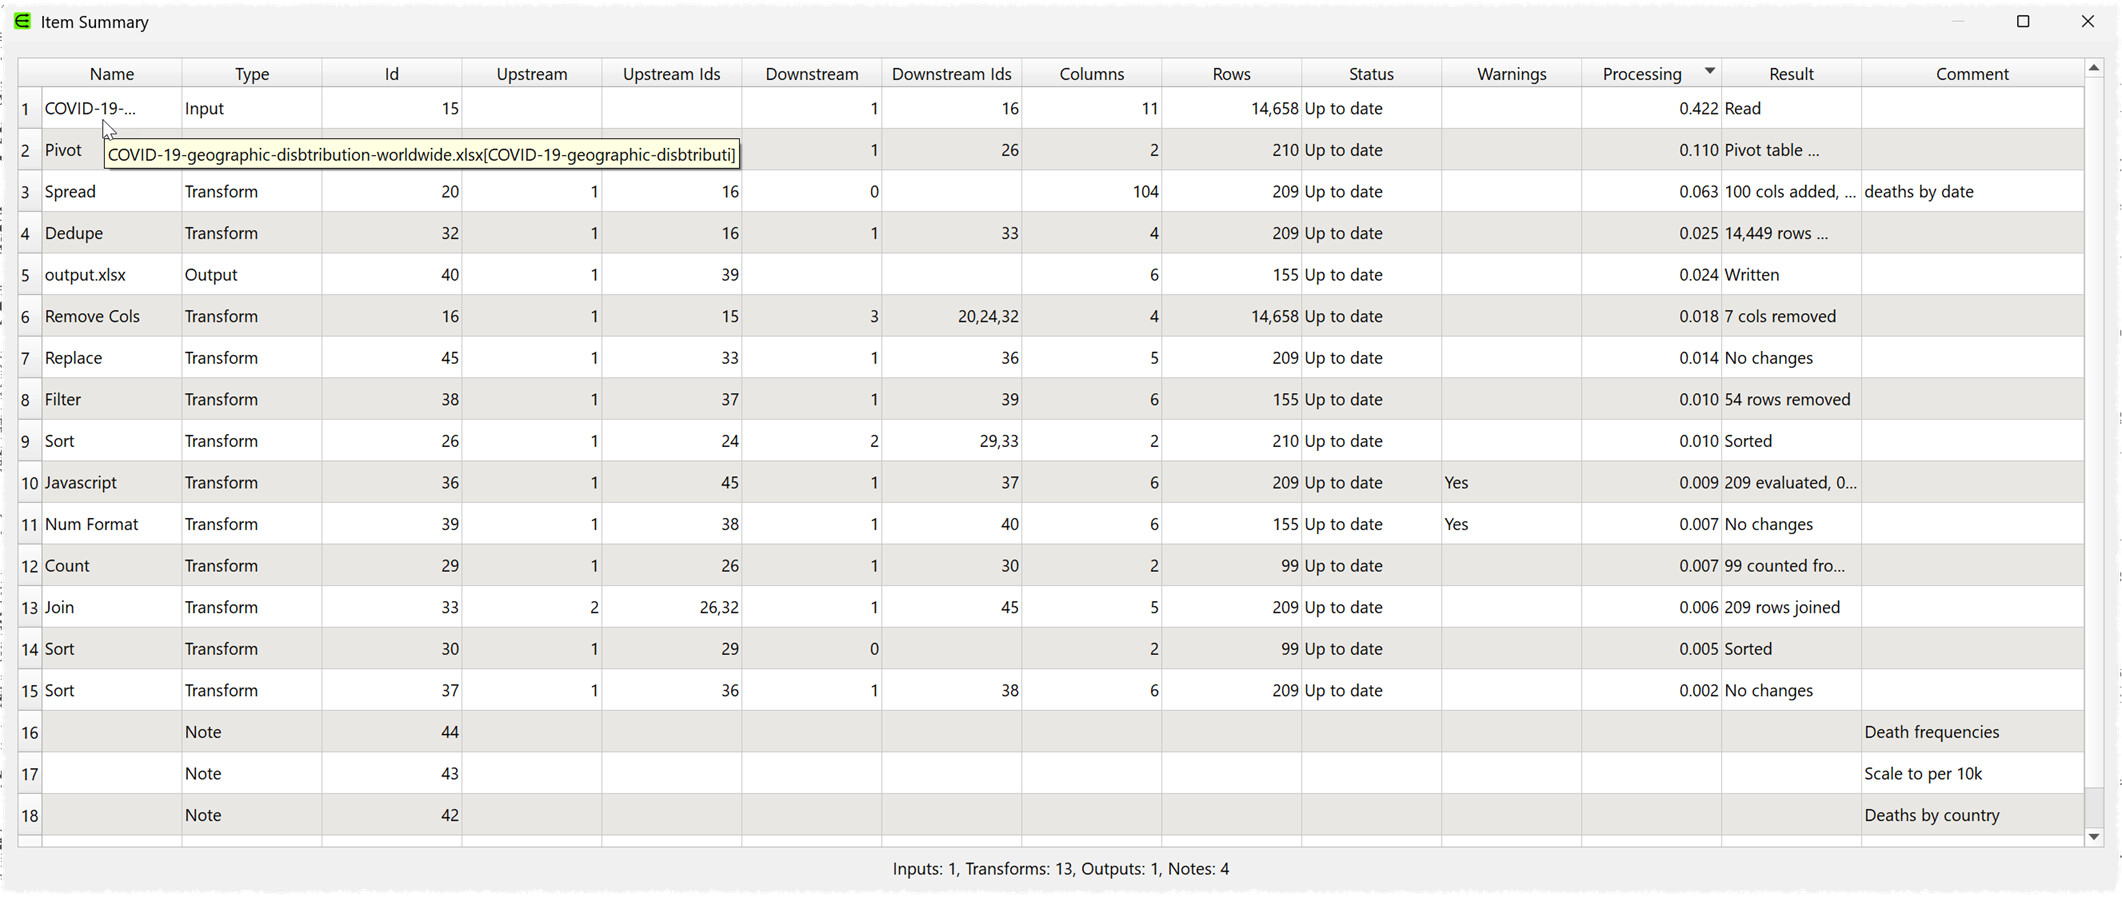2122x897 pixels.
Task: Select the Replace name cell
Action: [x=112, y=358]
